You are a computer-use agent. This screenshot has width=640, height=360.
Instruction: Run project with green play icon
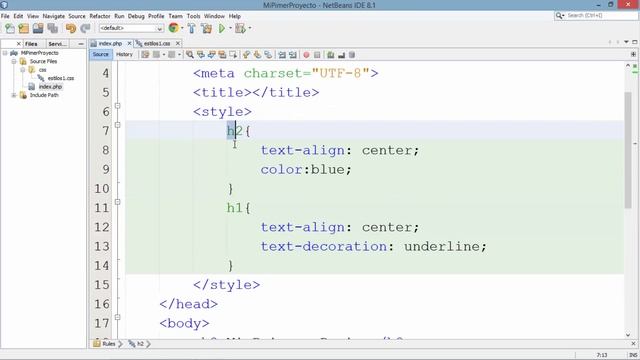pyautogui.click(x=222, y=28)
